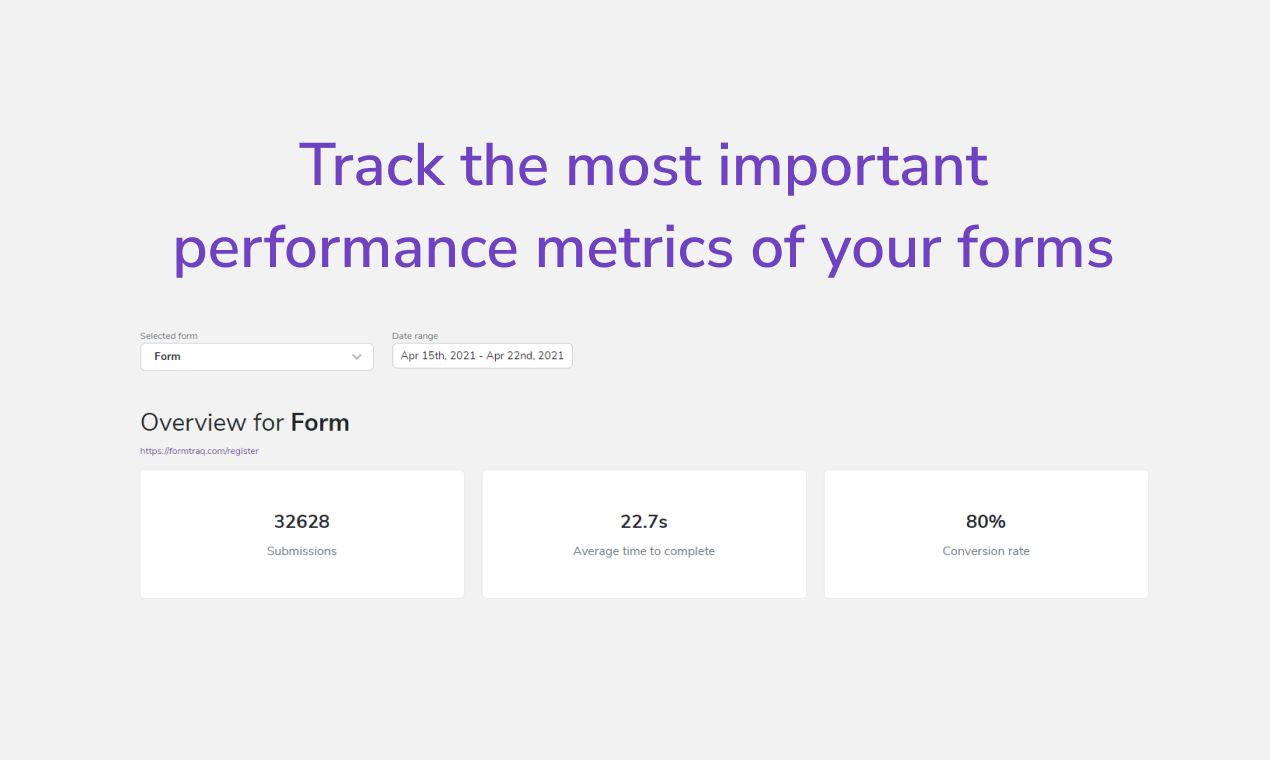Screen dimensions: 1270x760
Task: Click the bold "Form" word in overview heading
Action: click(320, 422)
